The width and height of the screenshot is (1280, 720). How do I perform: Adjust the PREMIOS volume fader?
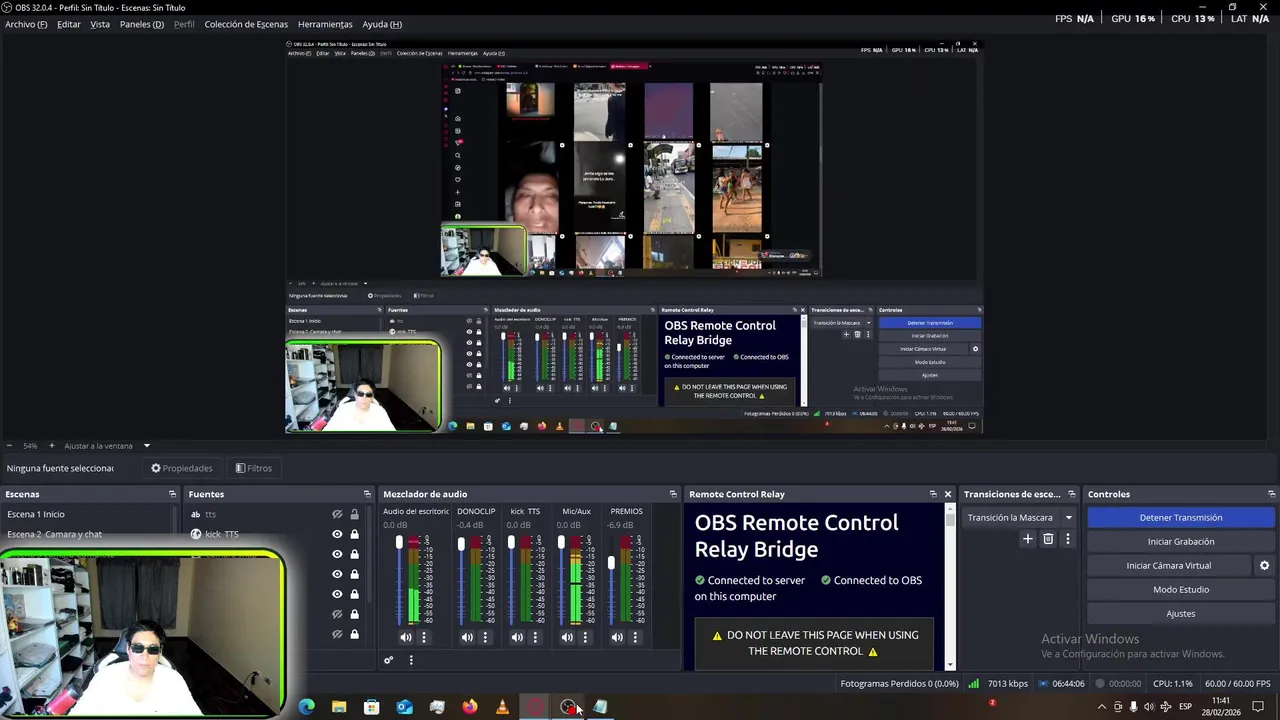point(611,563)
